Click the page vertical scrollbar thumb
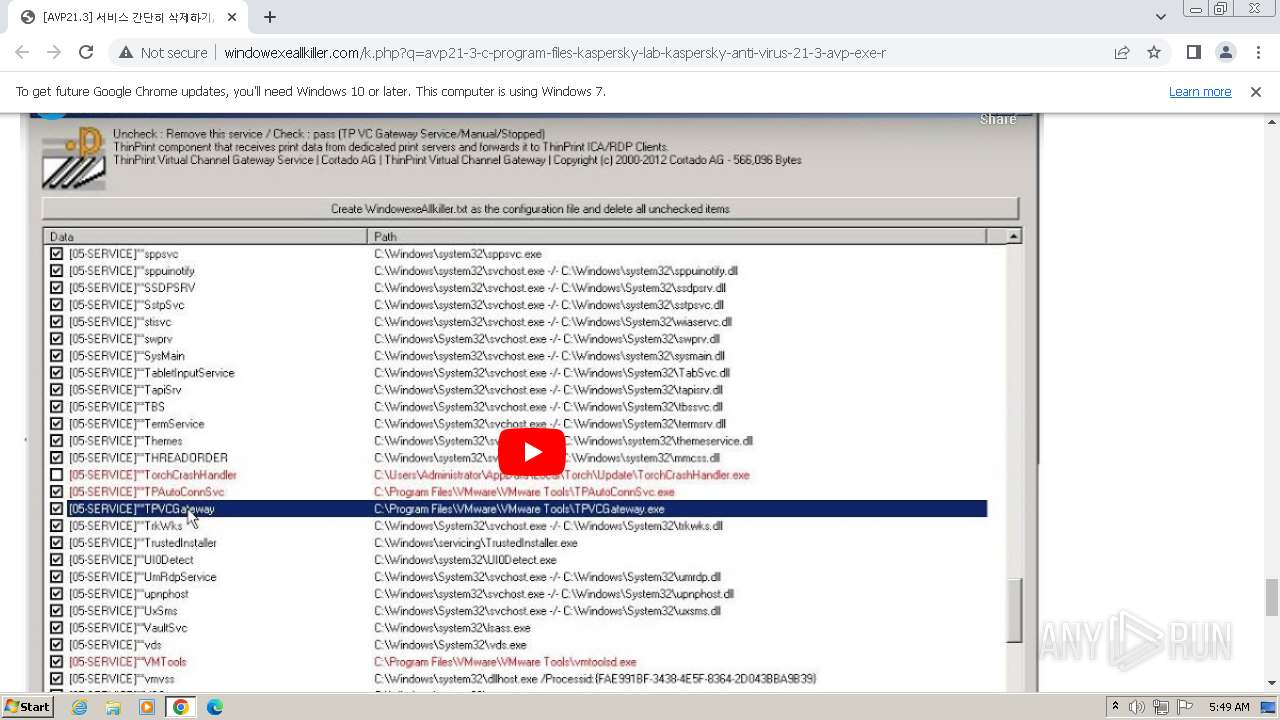 [1272, 597]
